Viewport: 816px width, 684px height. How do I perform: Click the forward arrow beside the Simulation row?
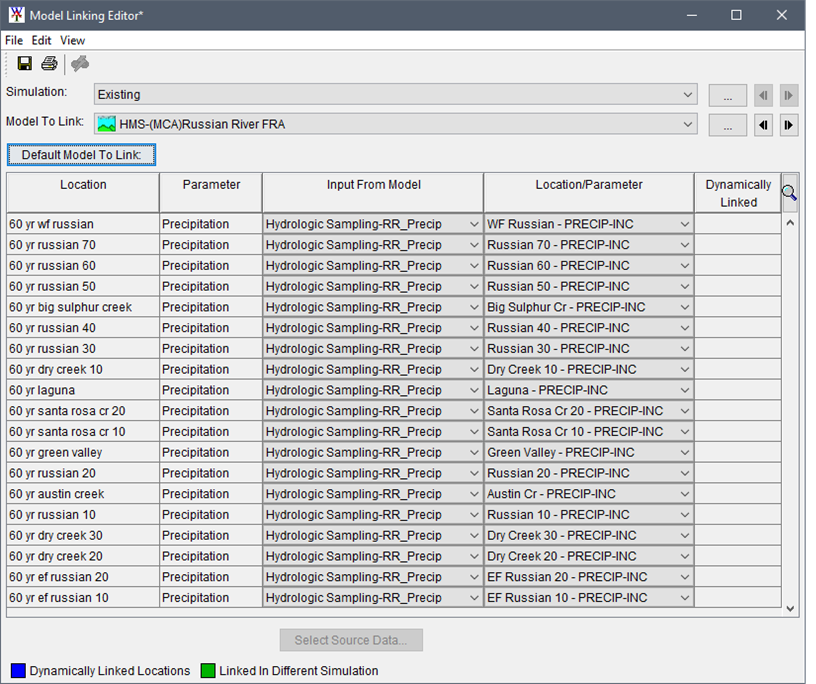pos(788,95)
